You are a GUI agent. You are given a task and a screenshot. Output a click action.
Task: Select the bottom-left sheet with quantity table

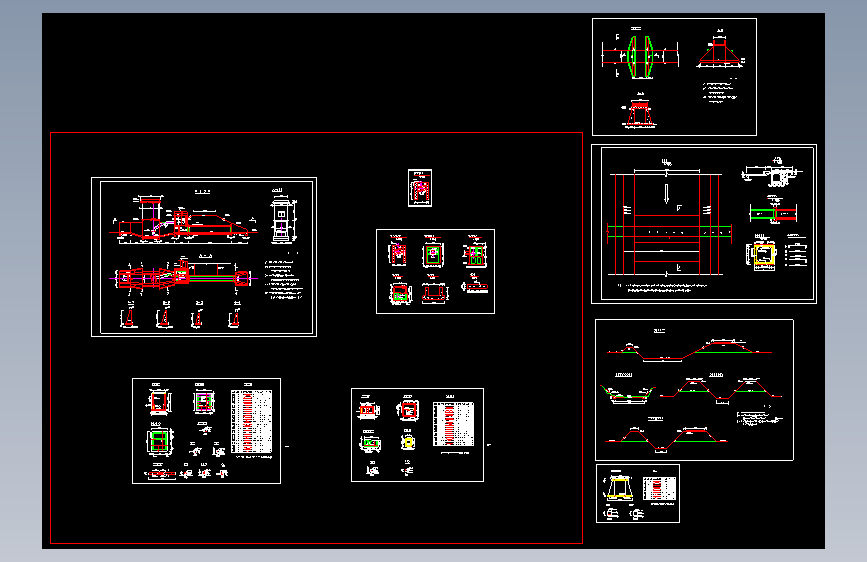click(x=206, y=431)
